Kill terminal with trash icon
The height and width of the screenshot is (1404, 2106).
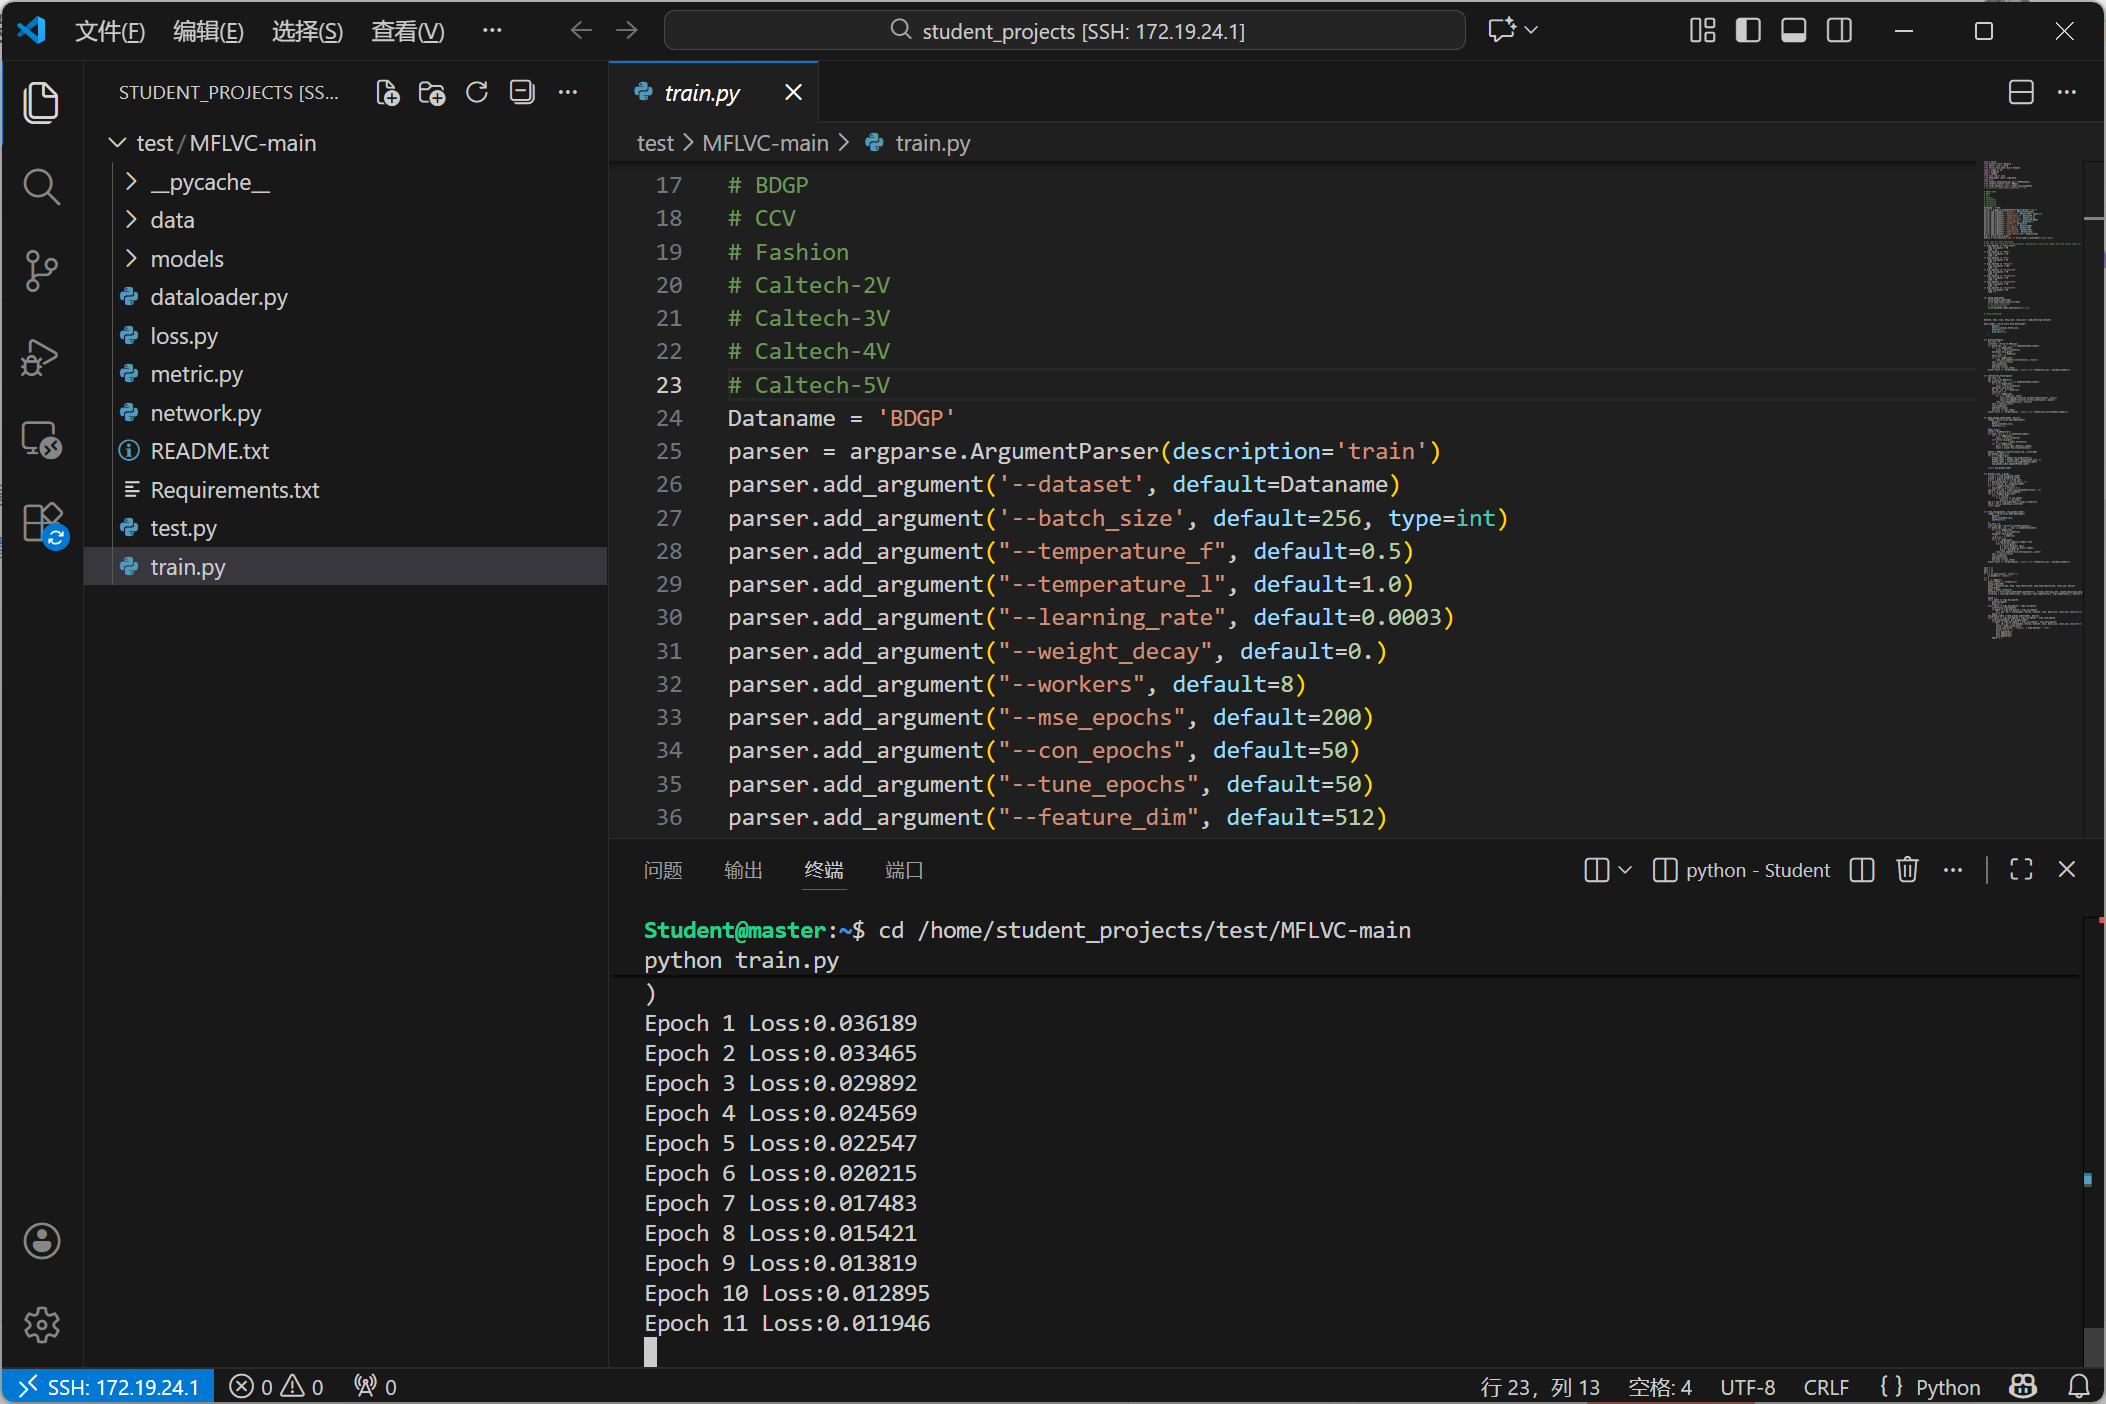point(1907,870)
